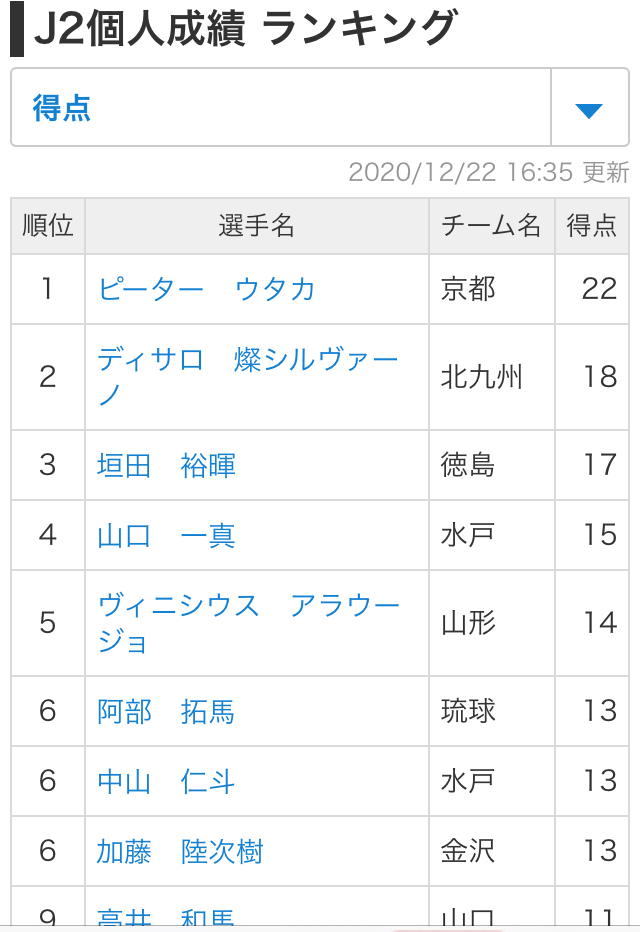The image size is (640, 932).
Task: Click the score 22 for ピーター ウタカ
Action: tap(599, 289)
